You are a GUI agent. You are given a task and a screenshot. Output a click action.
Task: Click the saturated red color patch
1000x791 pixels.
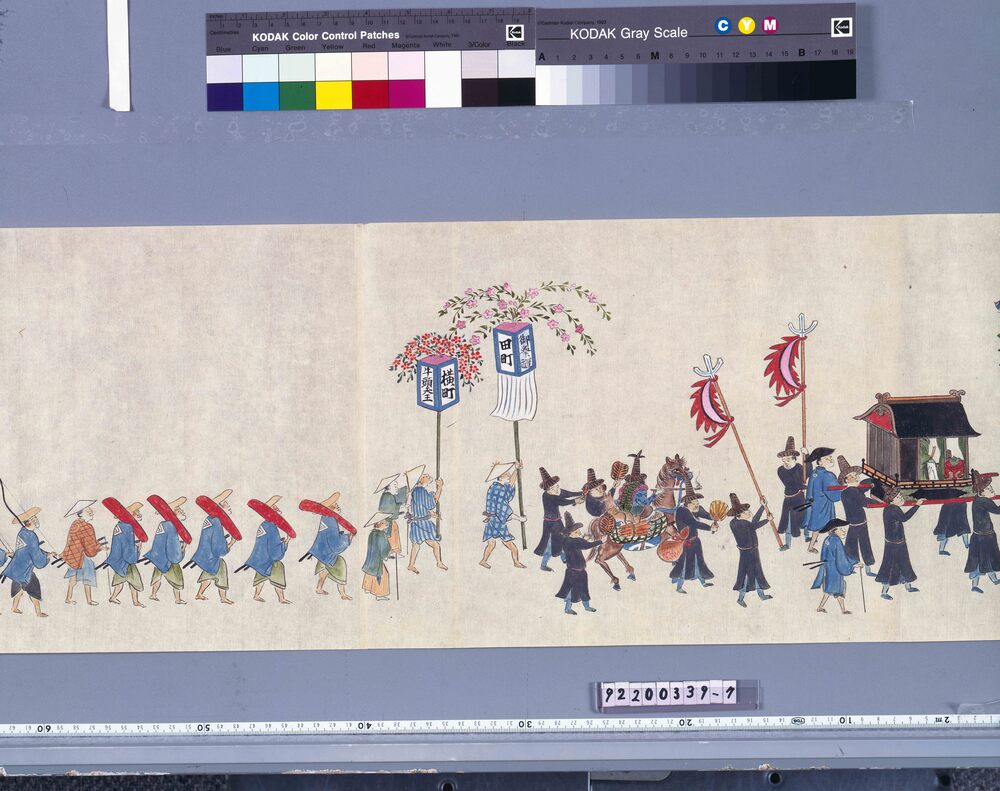click(x=370, y=94)
